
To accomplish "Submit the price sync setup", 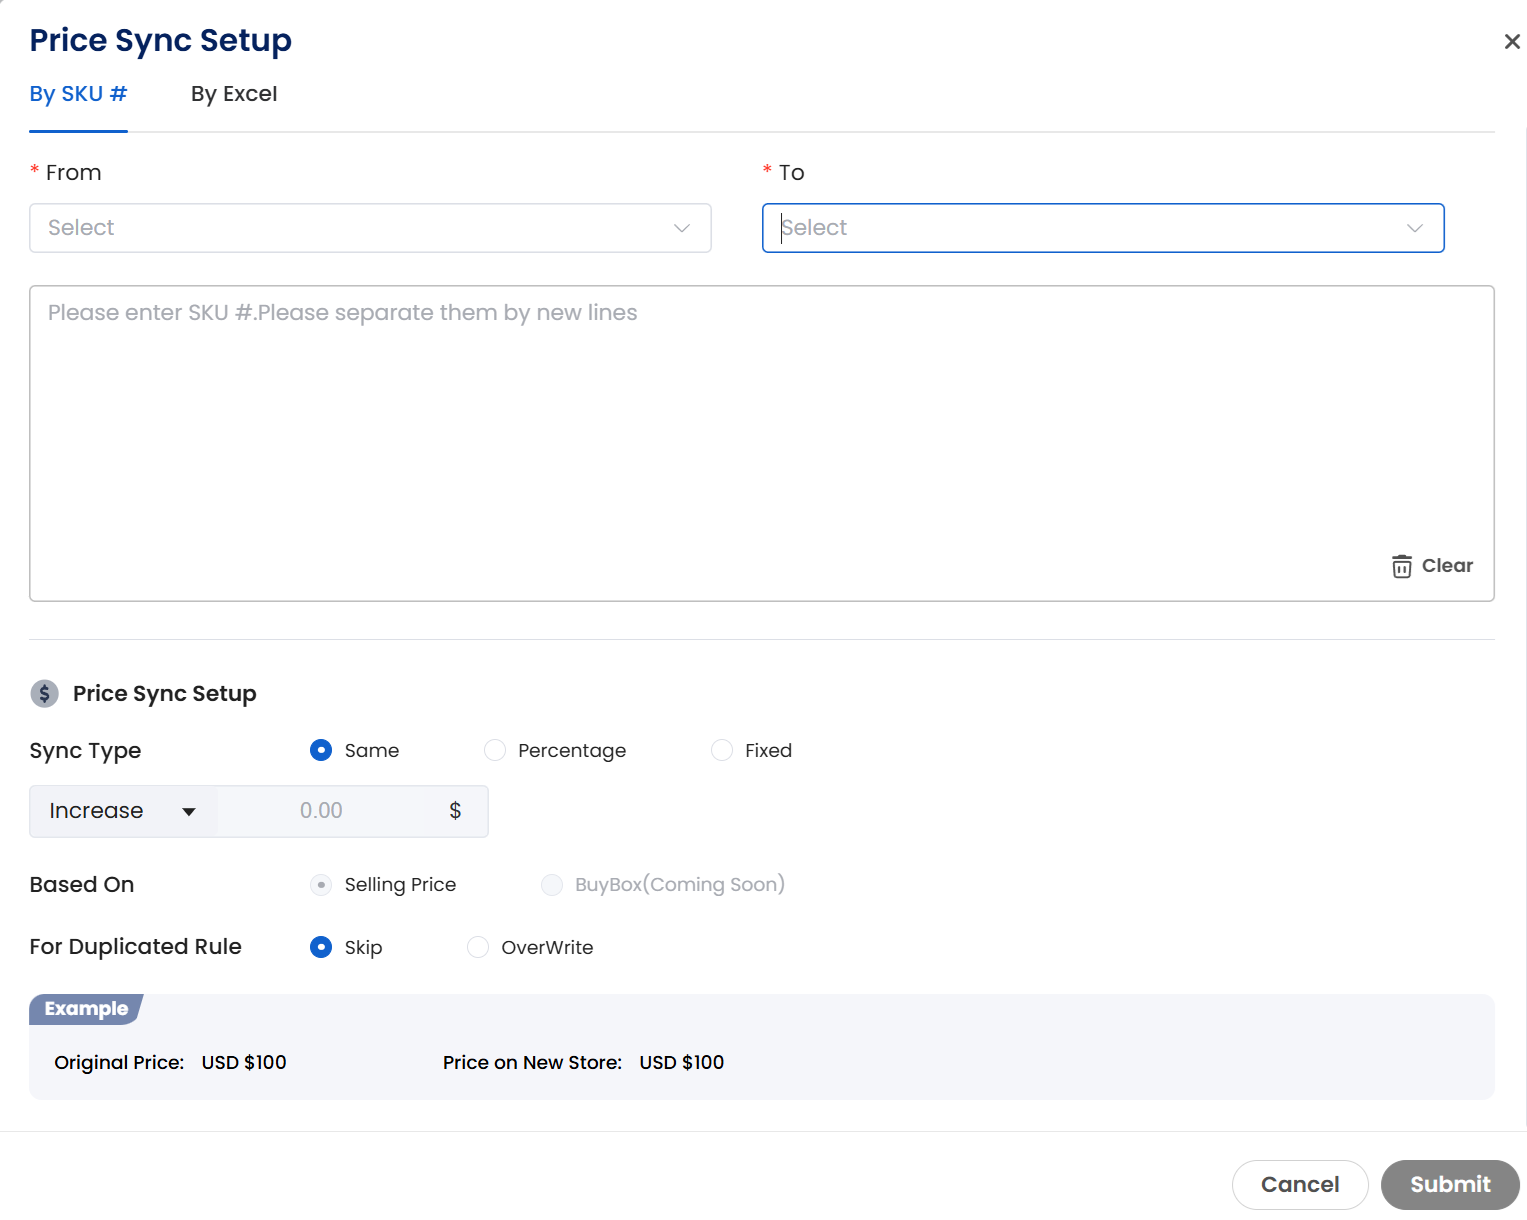I will coord(1450,1185).
